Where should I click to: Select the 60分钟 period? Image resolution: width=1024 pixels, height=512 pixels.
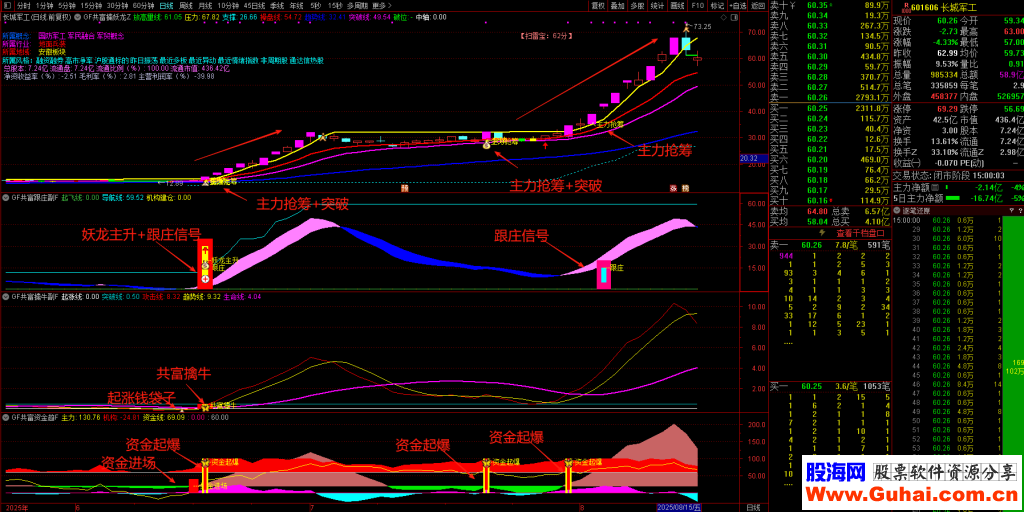click(143, 5)
